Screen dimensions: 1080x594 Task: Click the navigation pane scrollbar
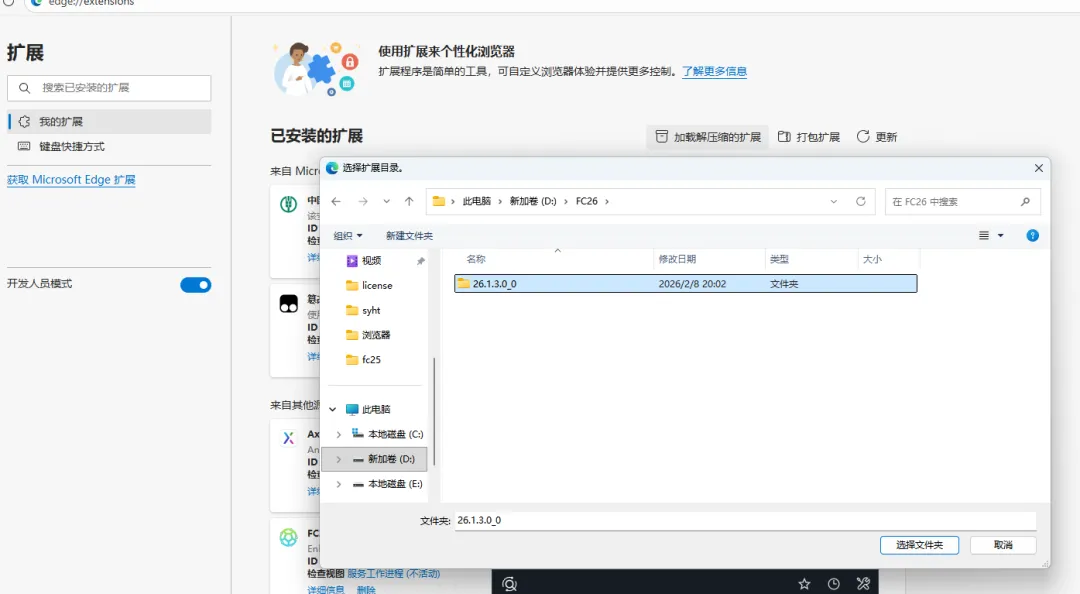coord(434,411)
